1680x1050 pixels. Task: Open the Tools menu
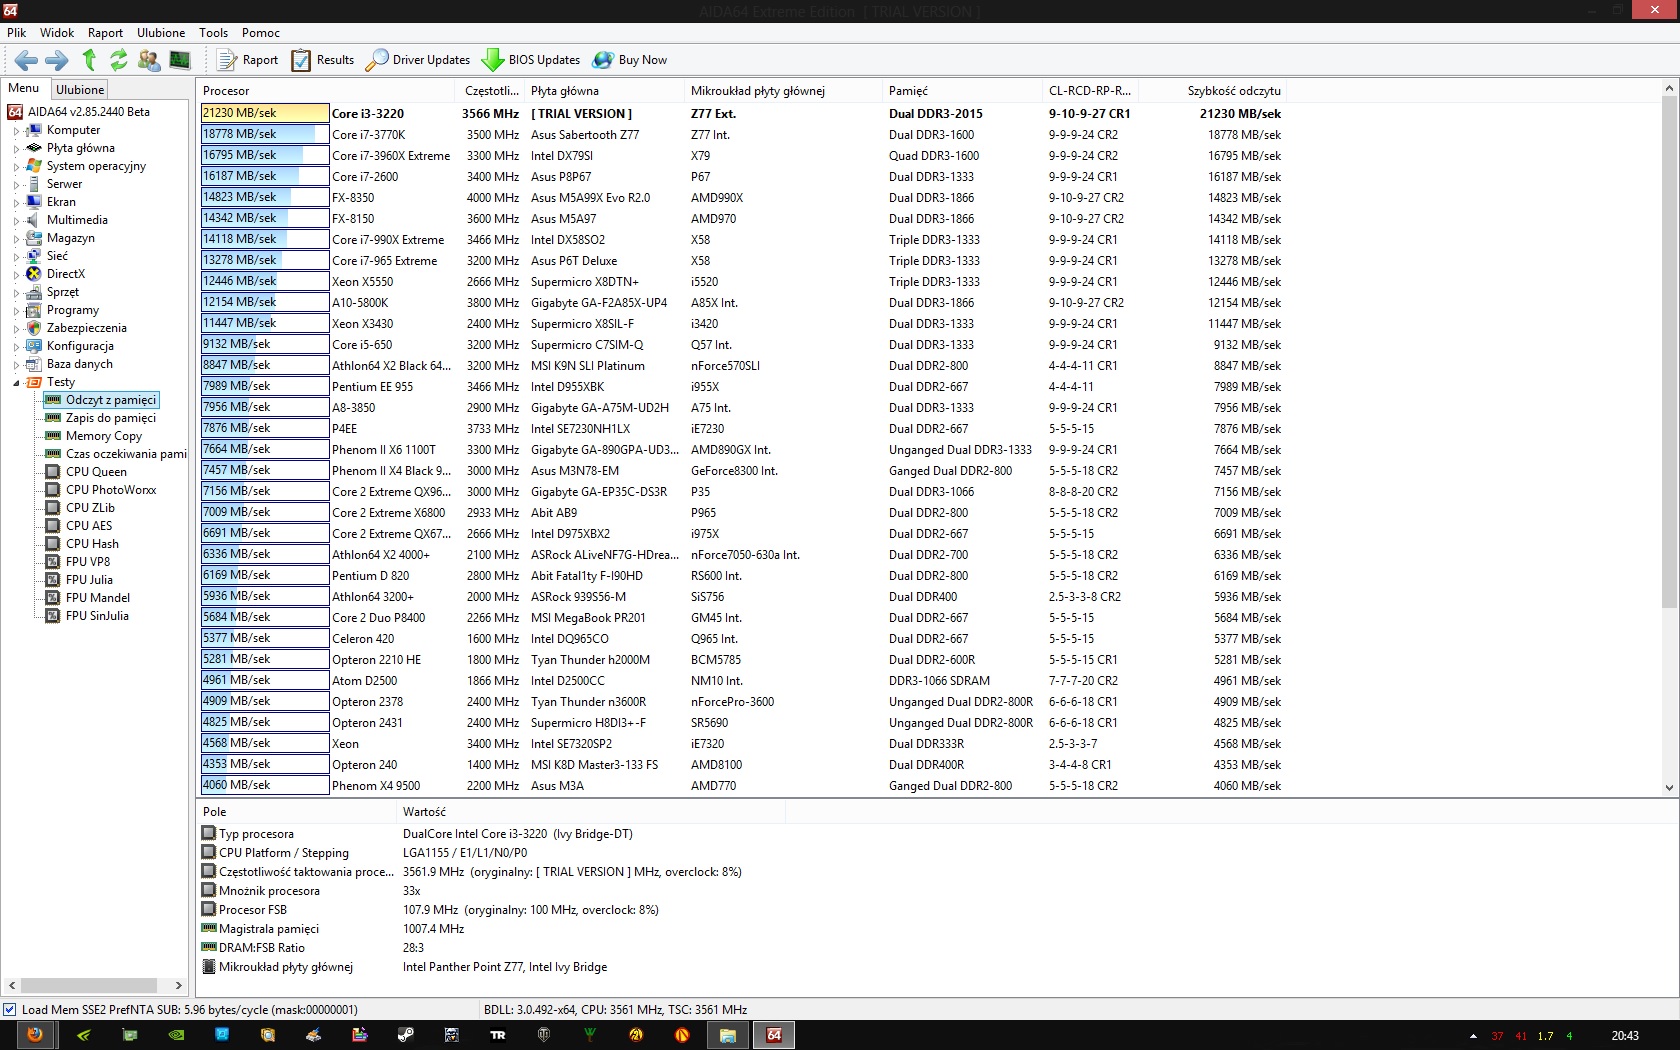[213, 33]
